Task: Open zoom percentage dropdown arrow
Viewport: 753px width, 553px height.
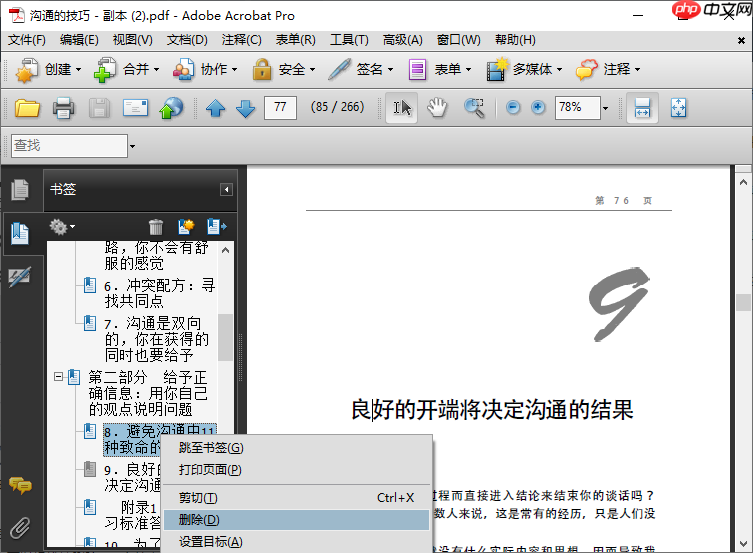Action: [x=606, y=108]
